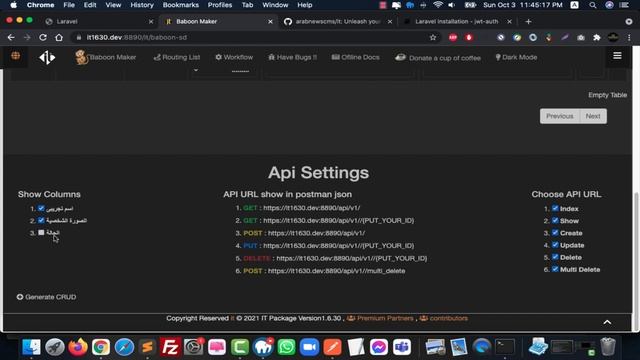Open the contributors link in footer
The width and height of the screenshot is (640, 360).
click(x=444, y=318)
